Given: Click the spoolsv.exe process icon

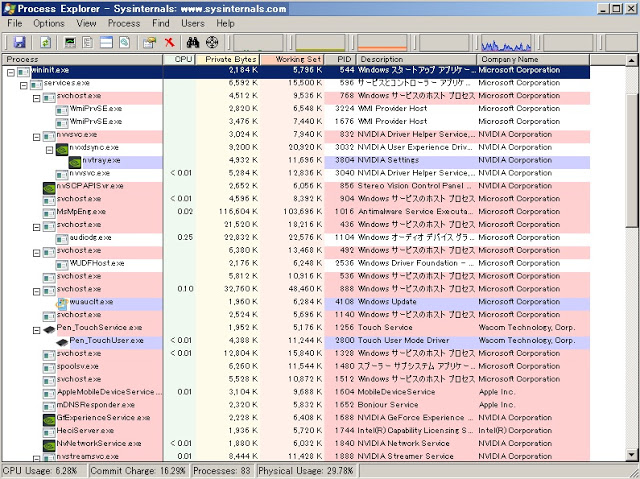Looking at the screenshot, I should pyautogui.click(x=49, y=368).
